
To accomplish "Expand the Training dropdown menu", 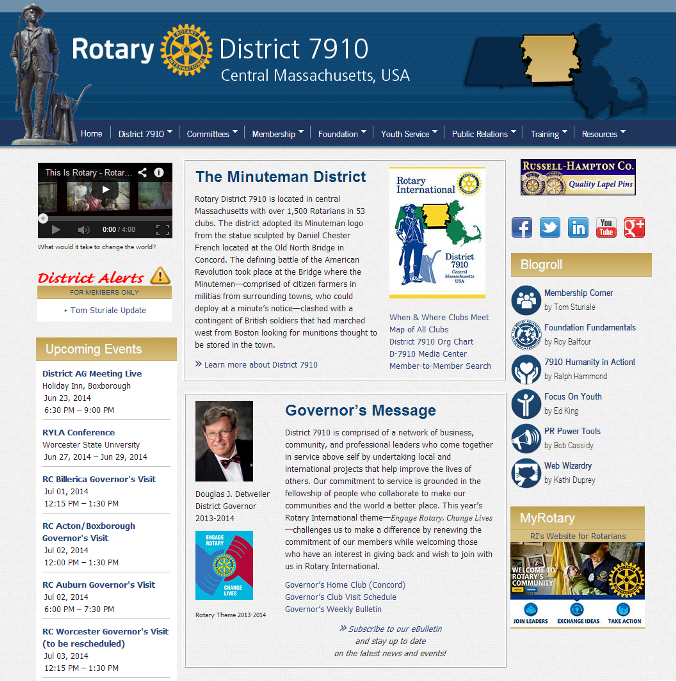I will click(549, 134).
